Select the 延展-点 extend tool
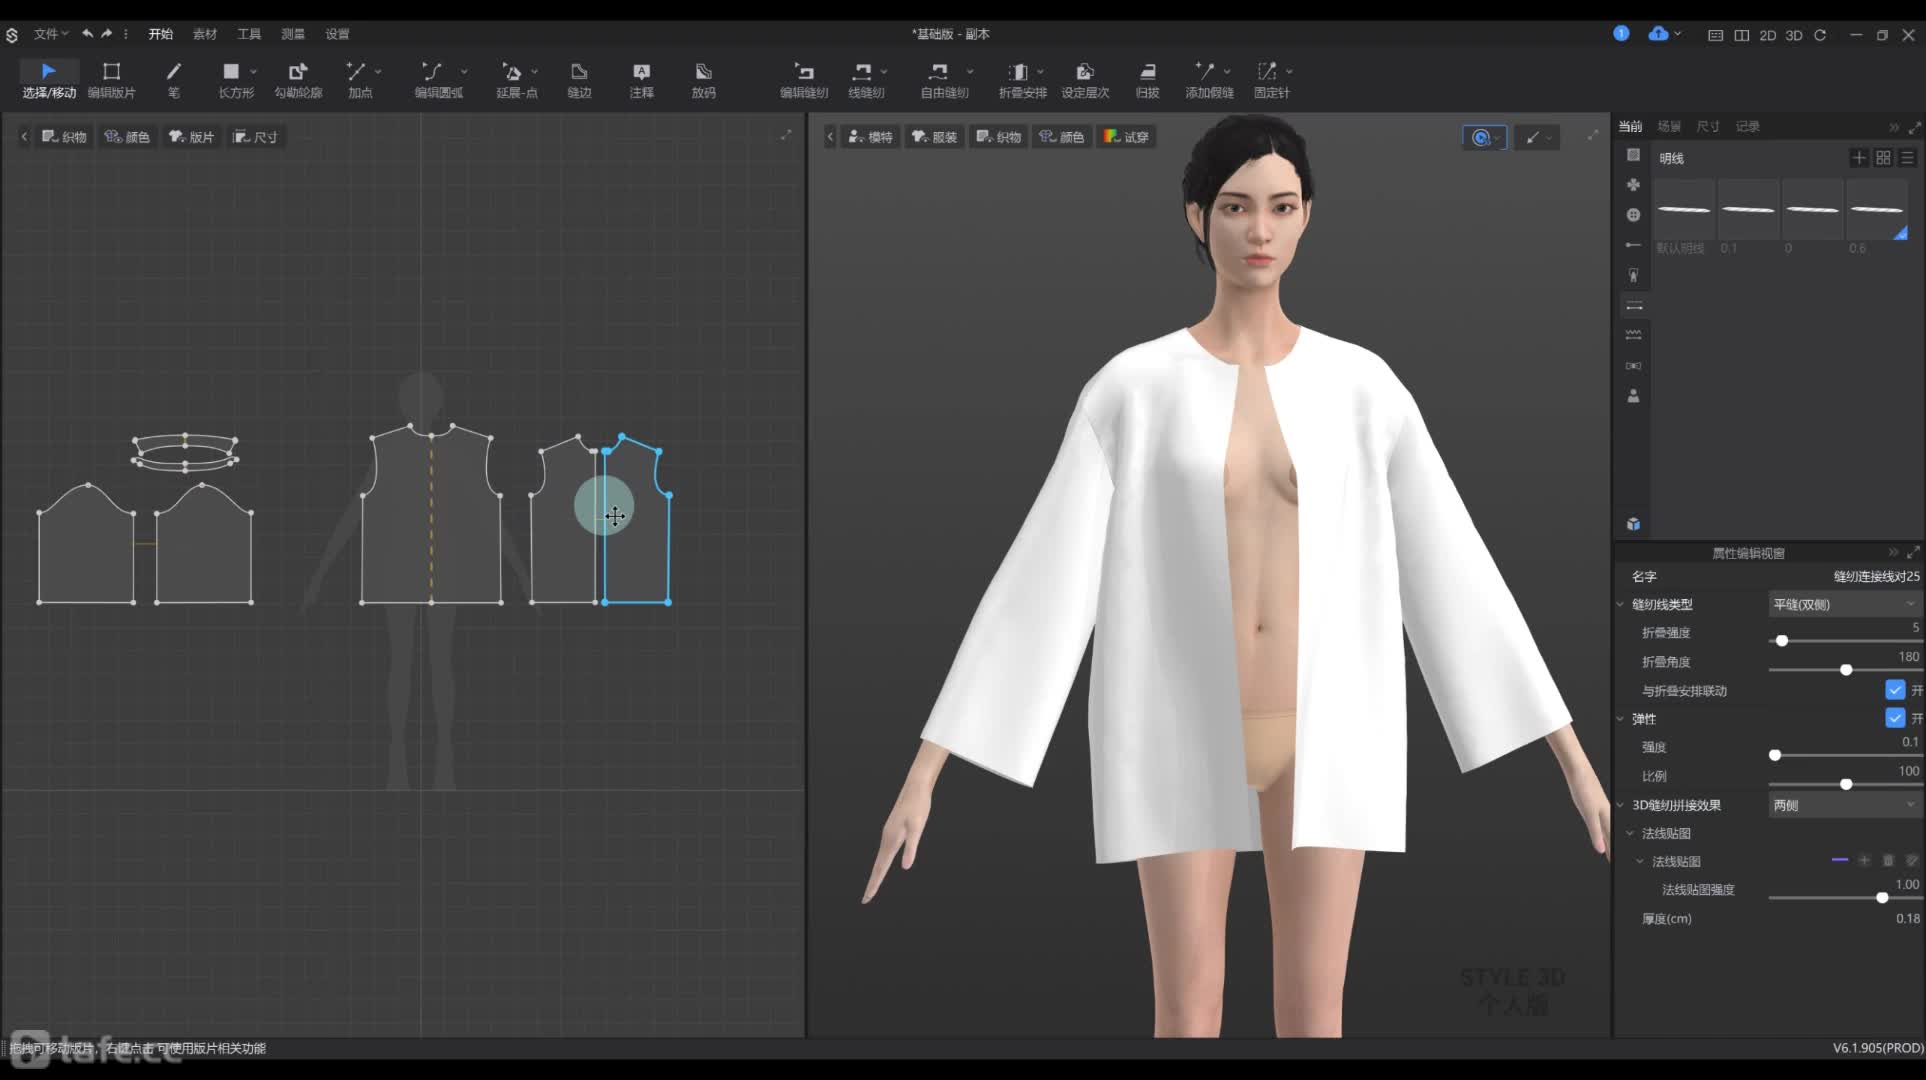Viewport: 1926px width, 1080px height. [514, 80]
